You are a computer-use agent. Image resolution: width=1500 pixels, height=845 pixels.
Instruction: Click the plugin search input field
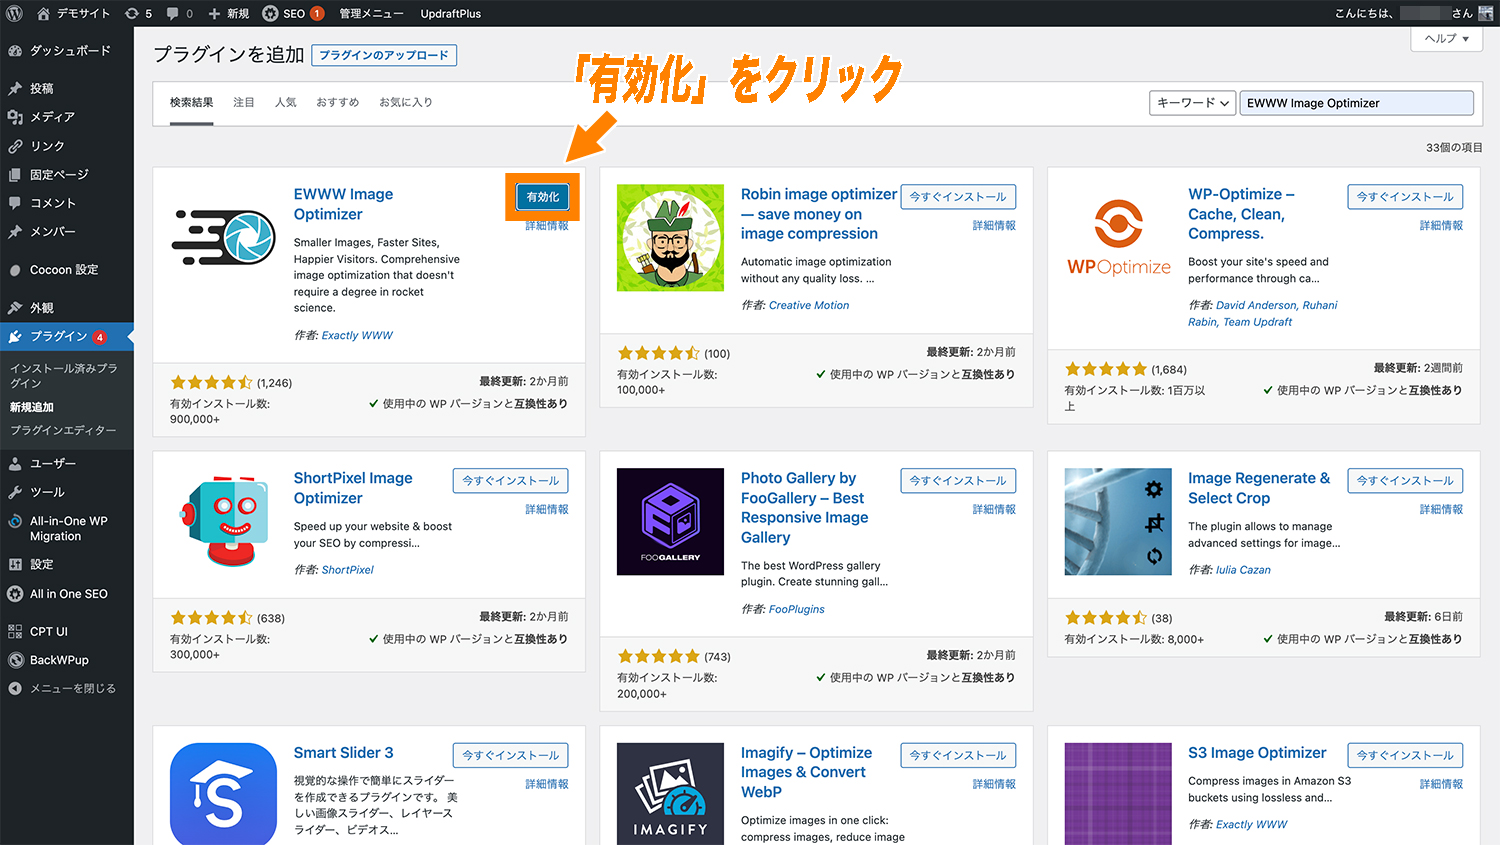tap(1356, 102)
